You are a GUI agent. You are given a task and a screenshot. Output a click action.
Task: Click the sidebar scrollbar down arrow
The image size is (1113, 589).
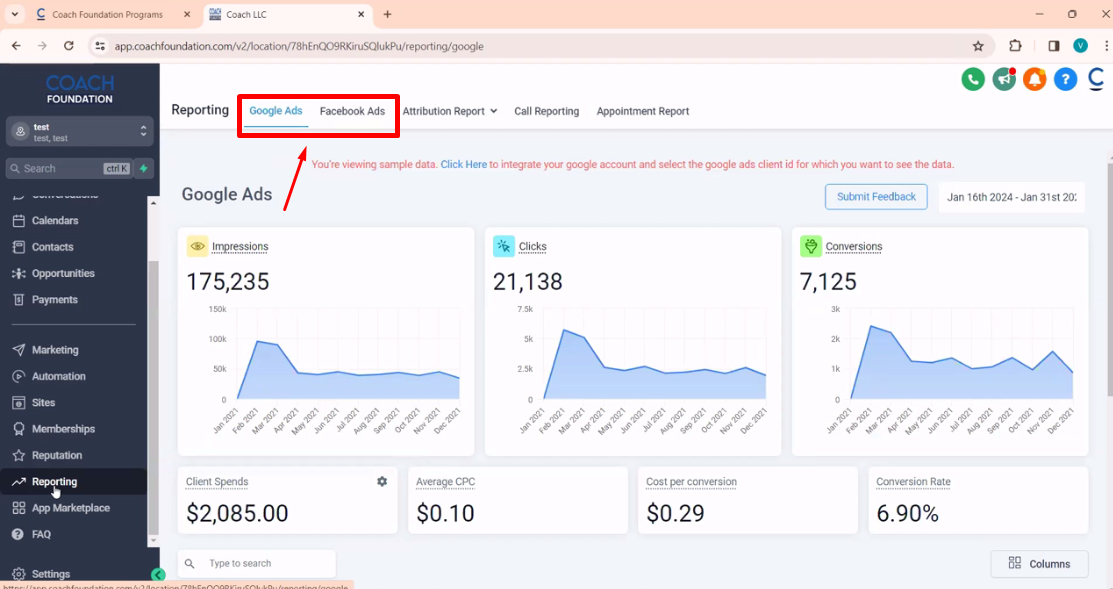click(x=153, y=541)
